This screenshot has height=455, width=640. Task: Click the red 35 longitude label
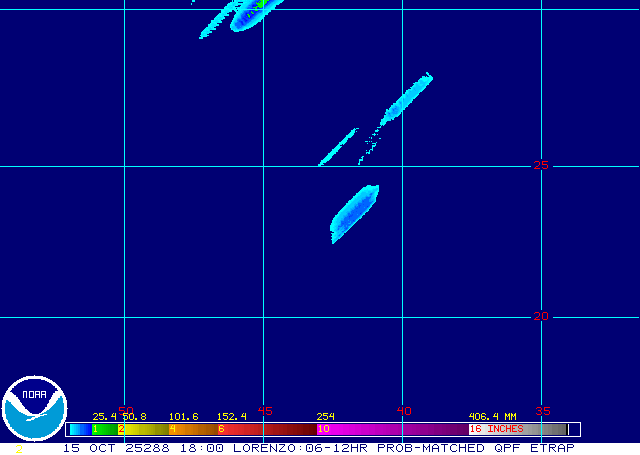pos(543,410)
